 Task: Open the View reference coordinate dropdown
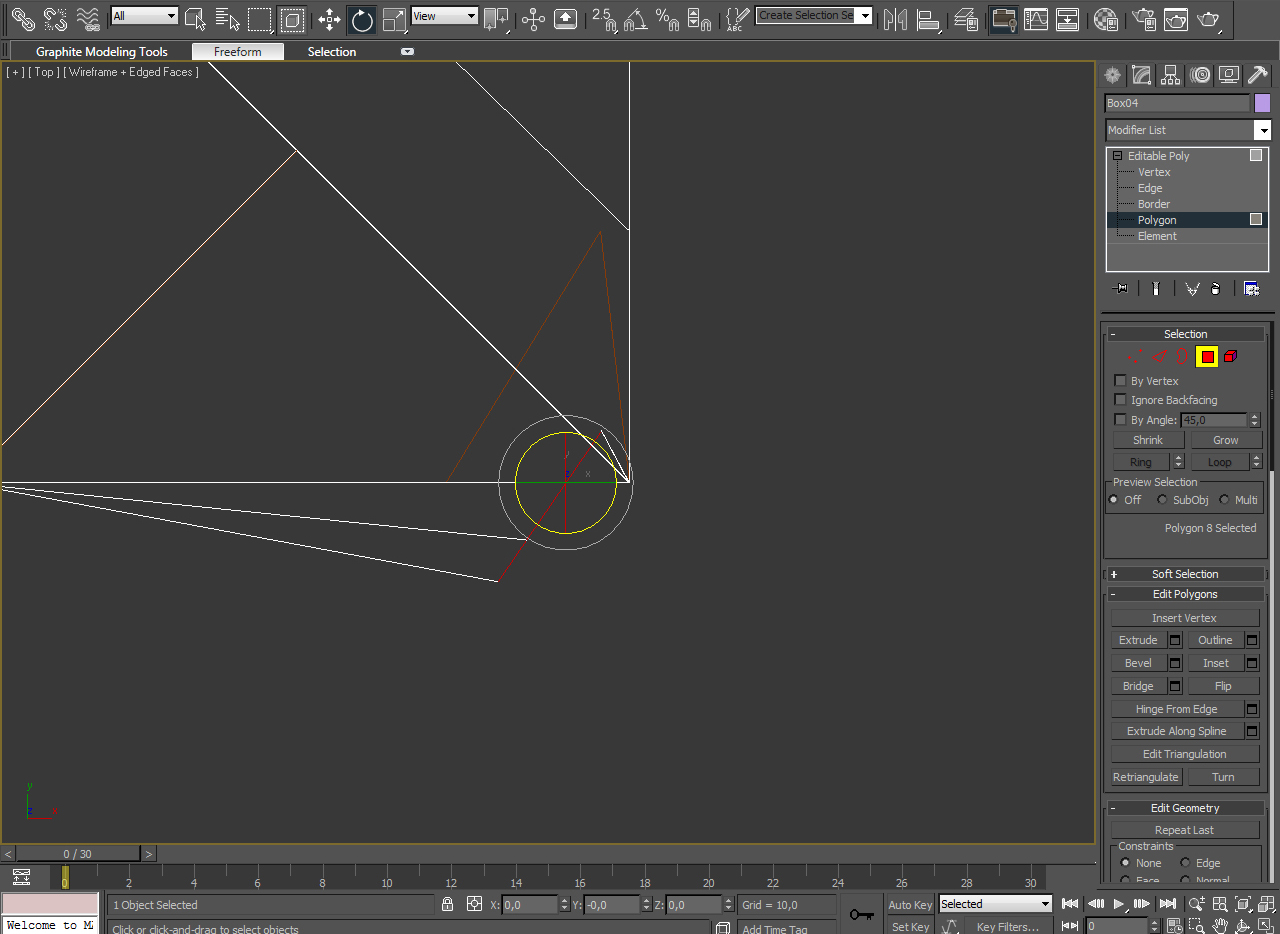[x=445, y=16]
